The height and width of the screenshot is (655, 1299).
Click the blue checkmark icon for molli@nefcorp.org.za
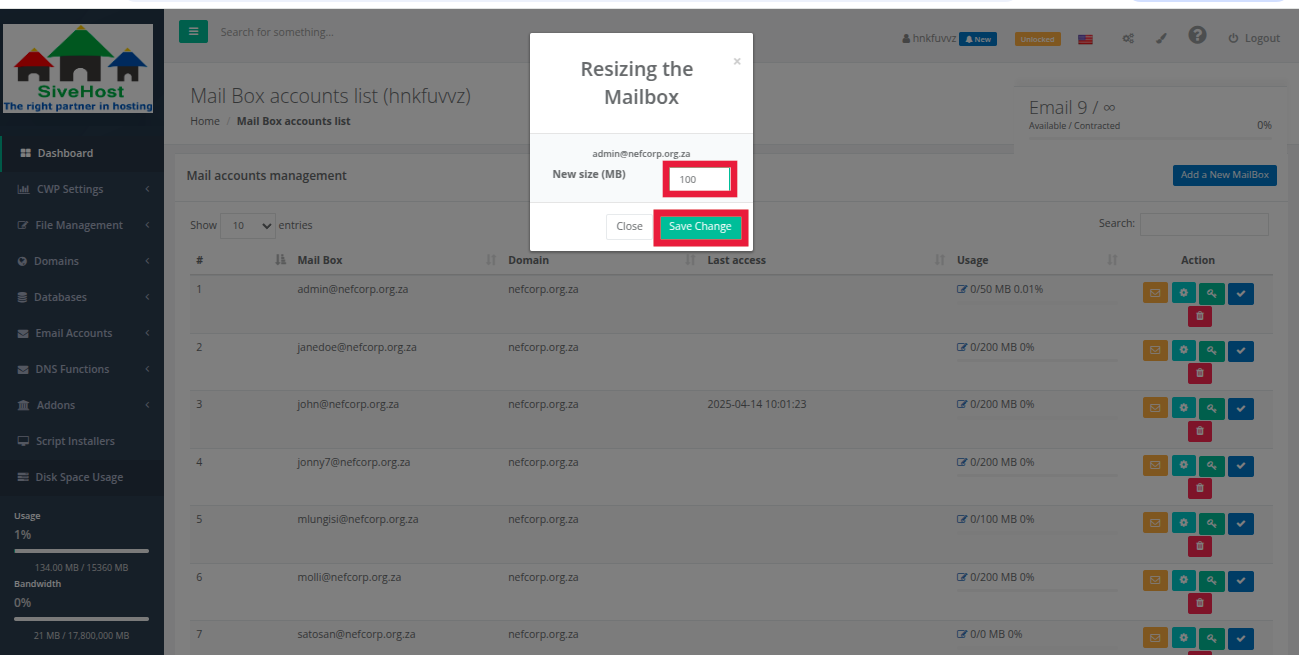1241,581
